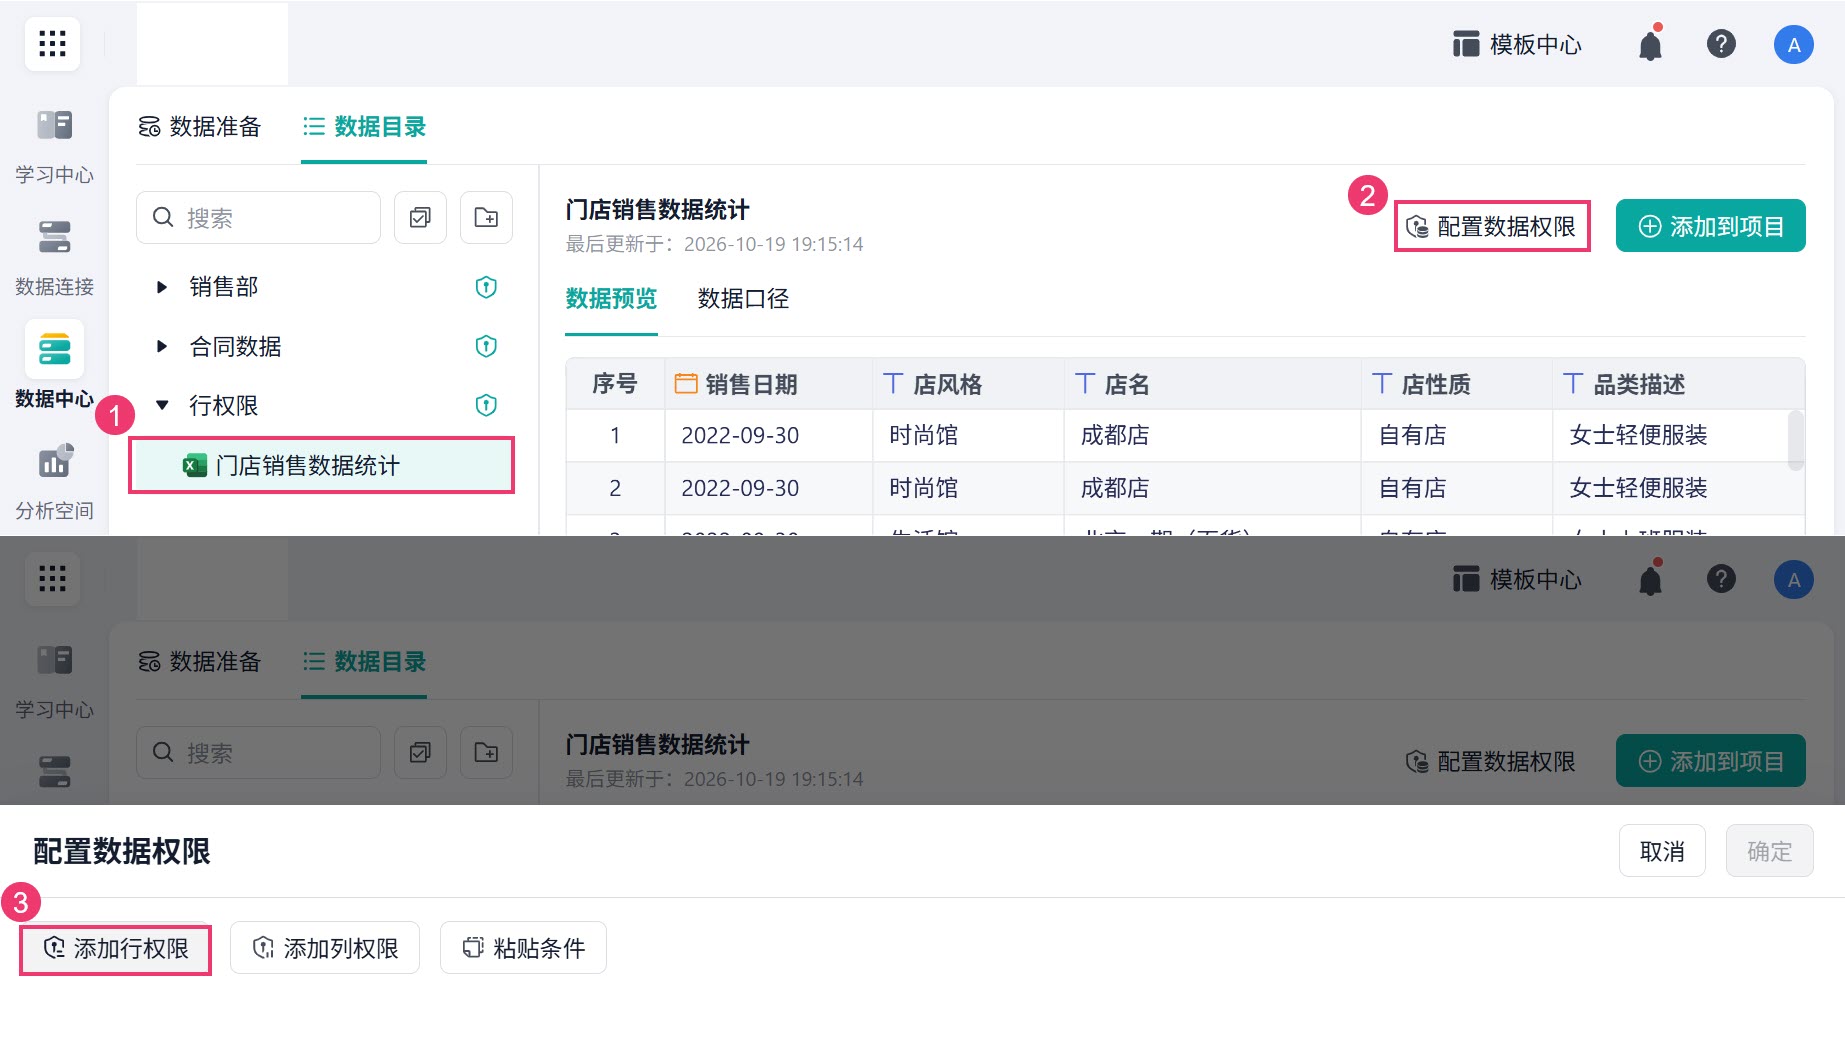Open 数据连接 in the sidebar
The image size is (1845, 1038).
[54, 258]
